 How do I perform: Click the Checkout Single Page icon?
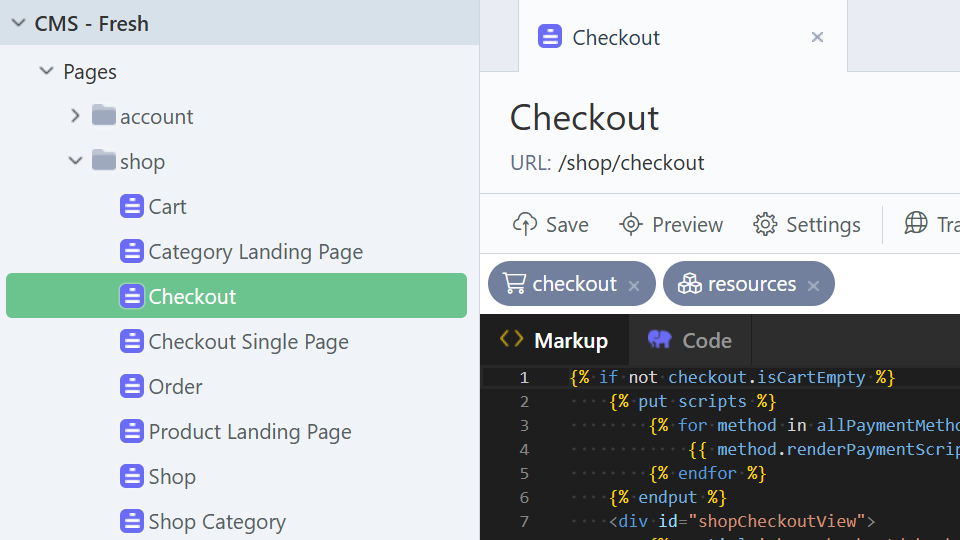click(132, 341)
